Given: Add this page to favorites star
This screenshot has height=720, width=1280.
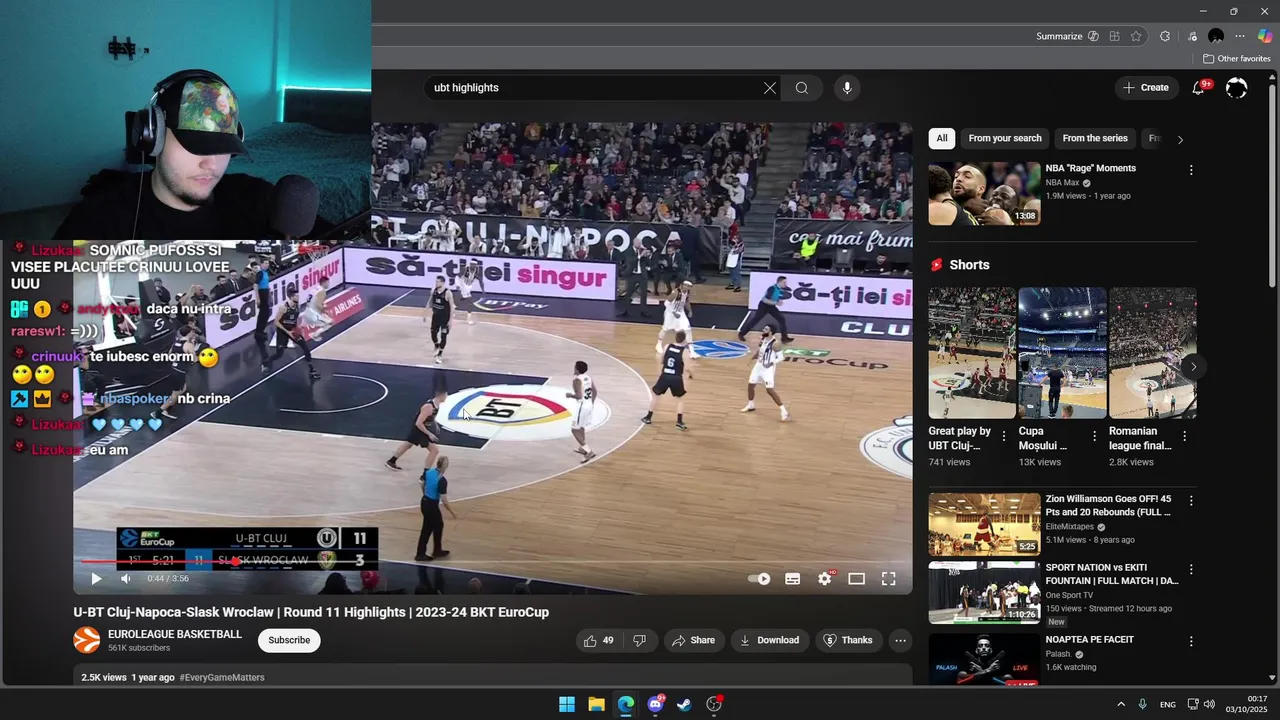Looking at the screenshot, I should pyautogui.click(x=1136, y=36).
